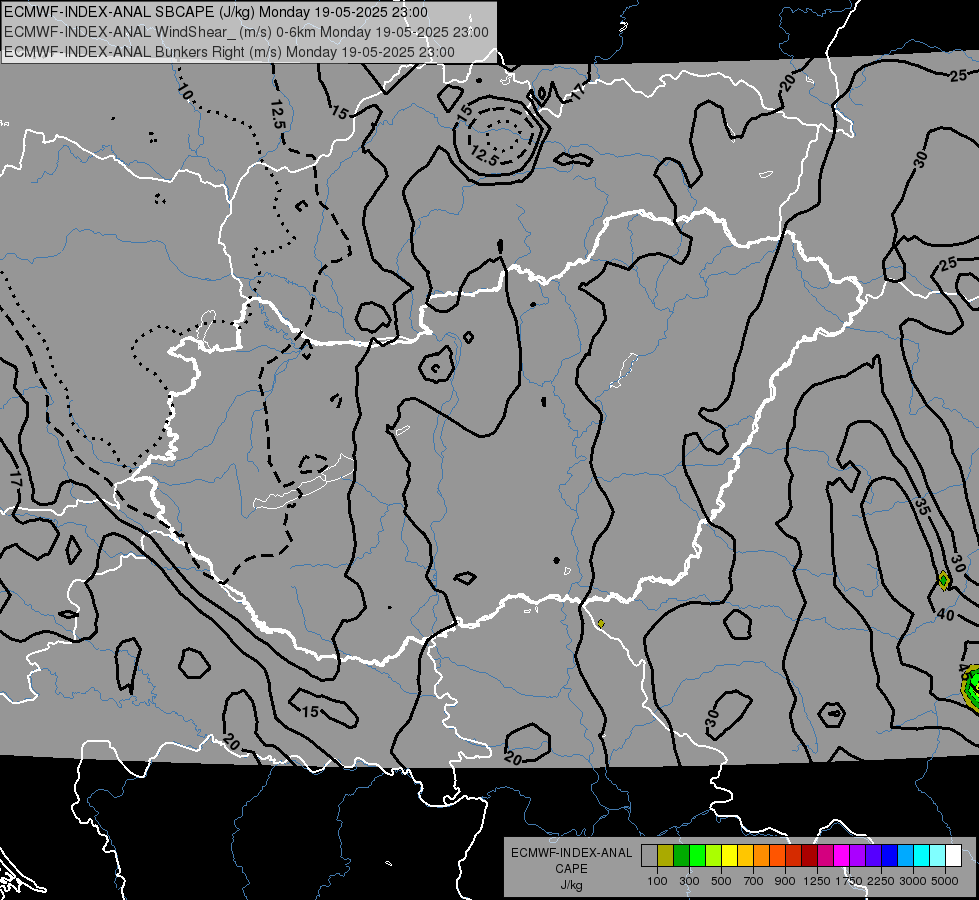979x900 pixels.
Task: Click the legend value 5000
Action: click(x=945, y=881)
